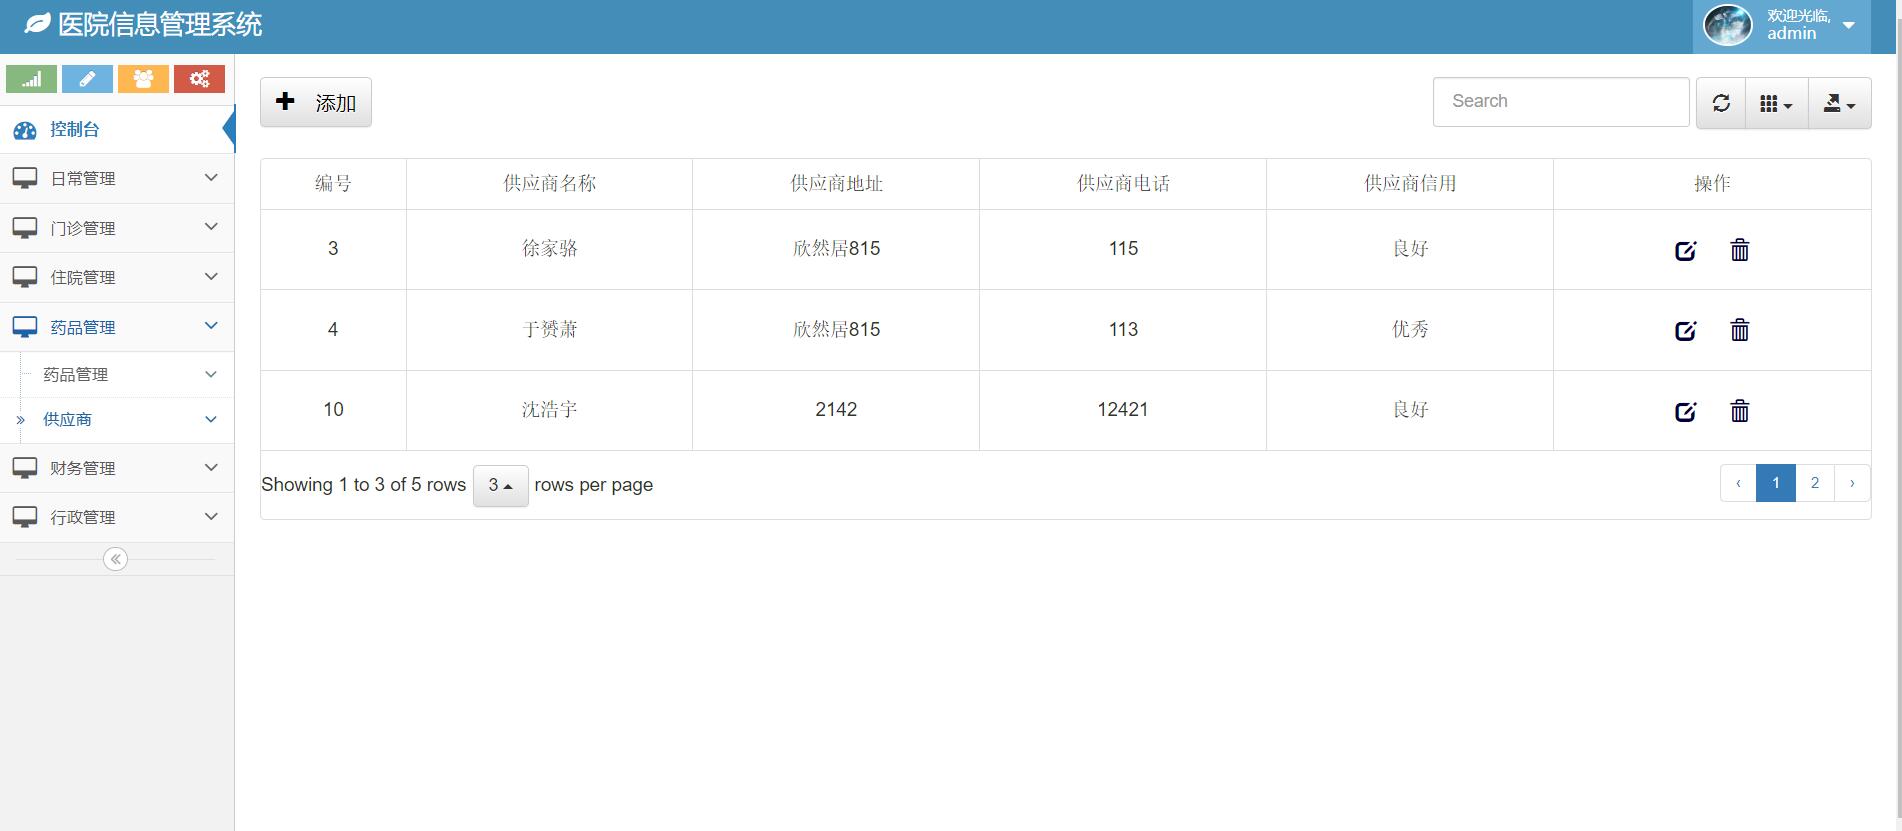Expand the 供应商 submenu chevron
Viewport: 1902px width, 831px height.
tap(211, 419)
